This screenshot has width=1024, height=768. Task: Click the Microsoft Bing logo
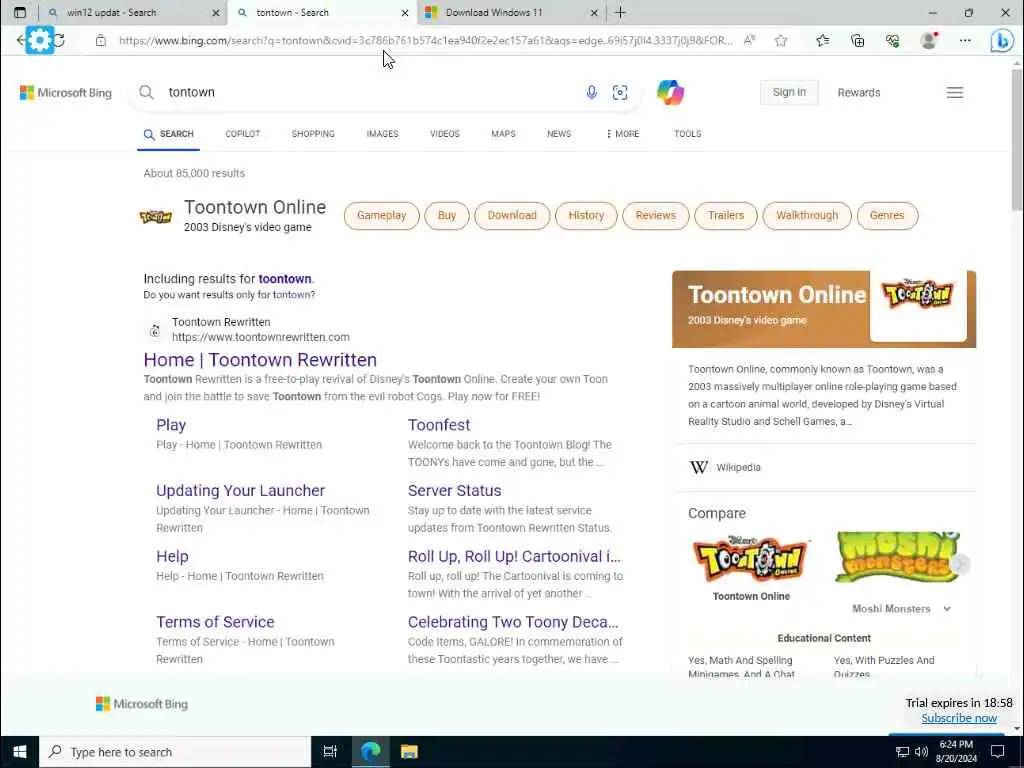tap(66, 93)
